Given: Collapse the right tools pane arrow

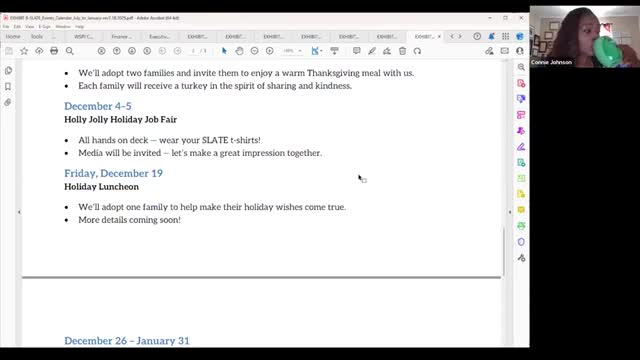Looking at the screenshot, I should tap(510, 212).
